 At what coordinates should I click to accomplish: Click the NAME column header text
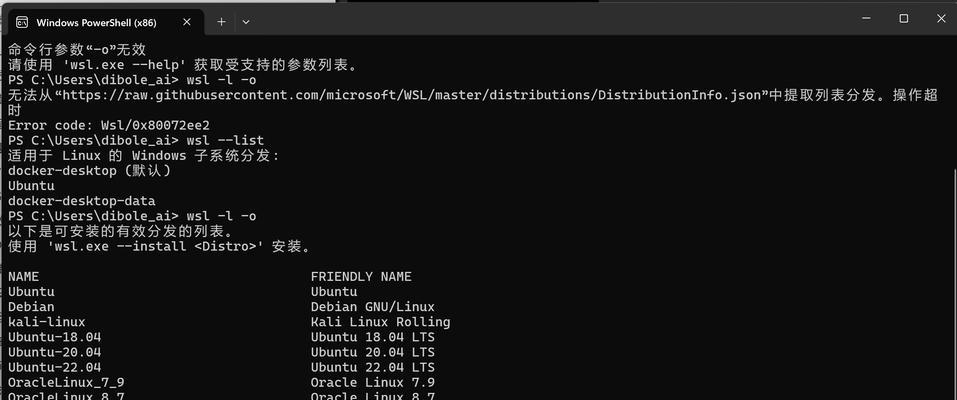point(24,277)
